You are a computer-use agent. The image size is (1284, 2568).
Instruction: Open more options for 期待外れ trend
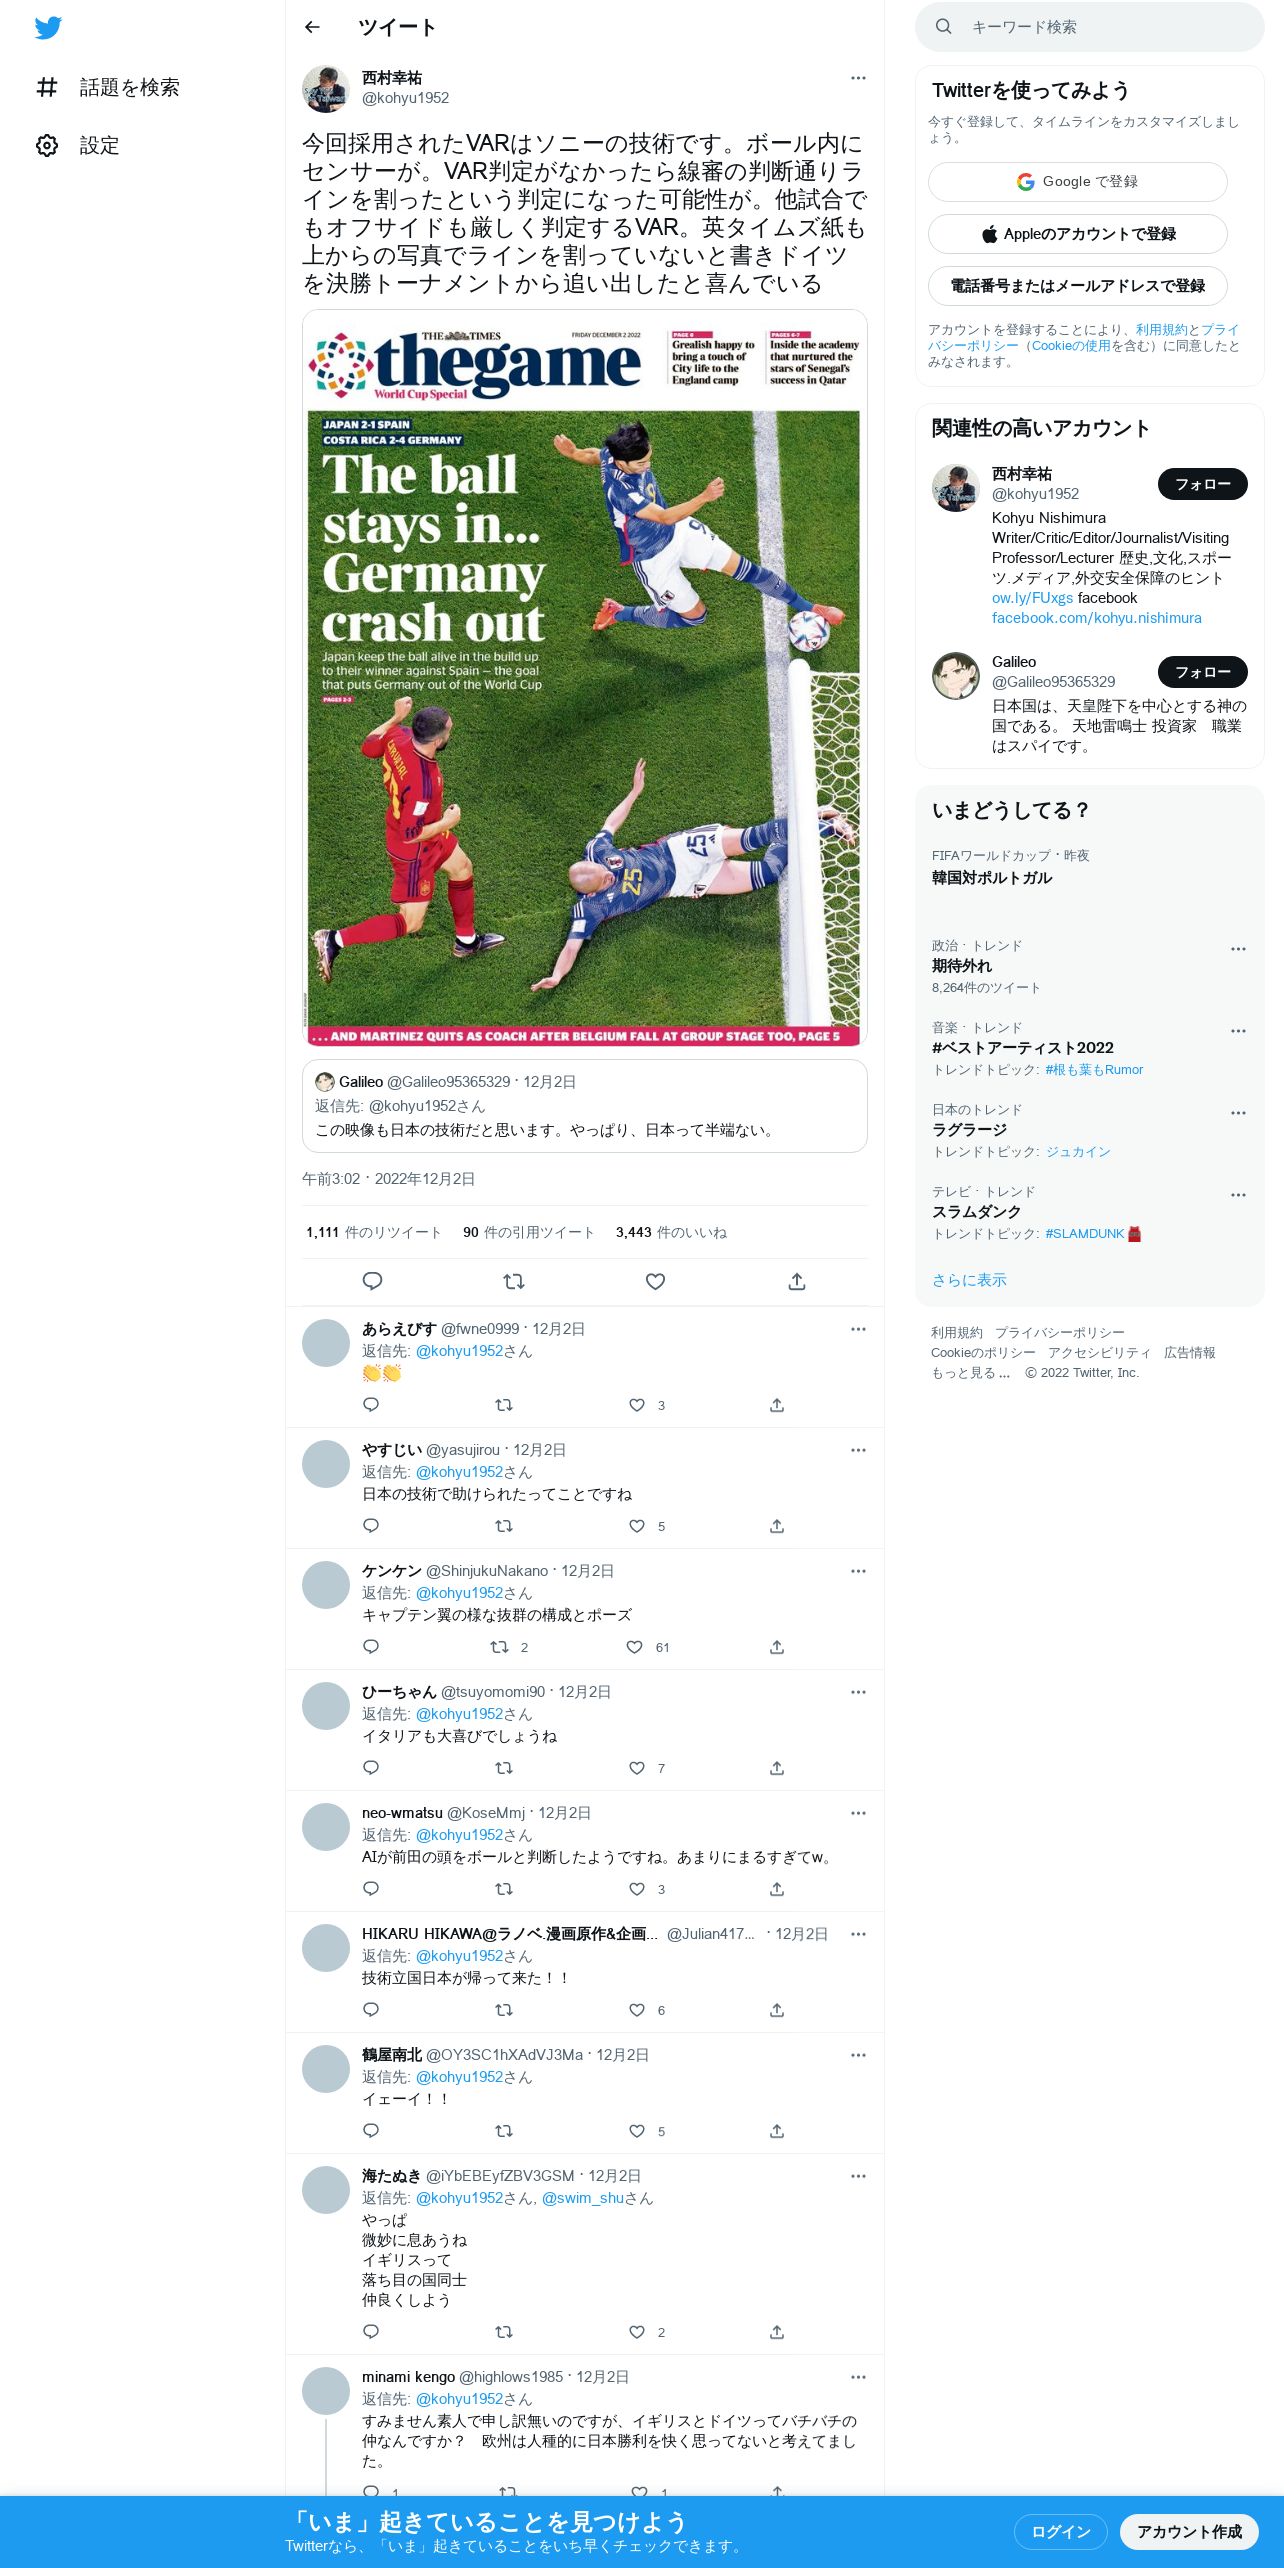coord(1238,949)
